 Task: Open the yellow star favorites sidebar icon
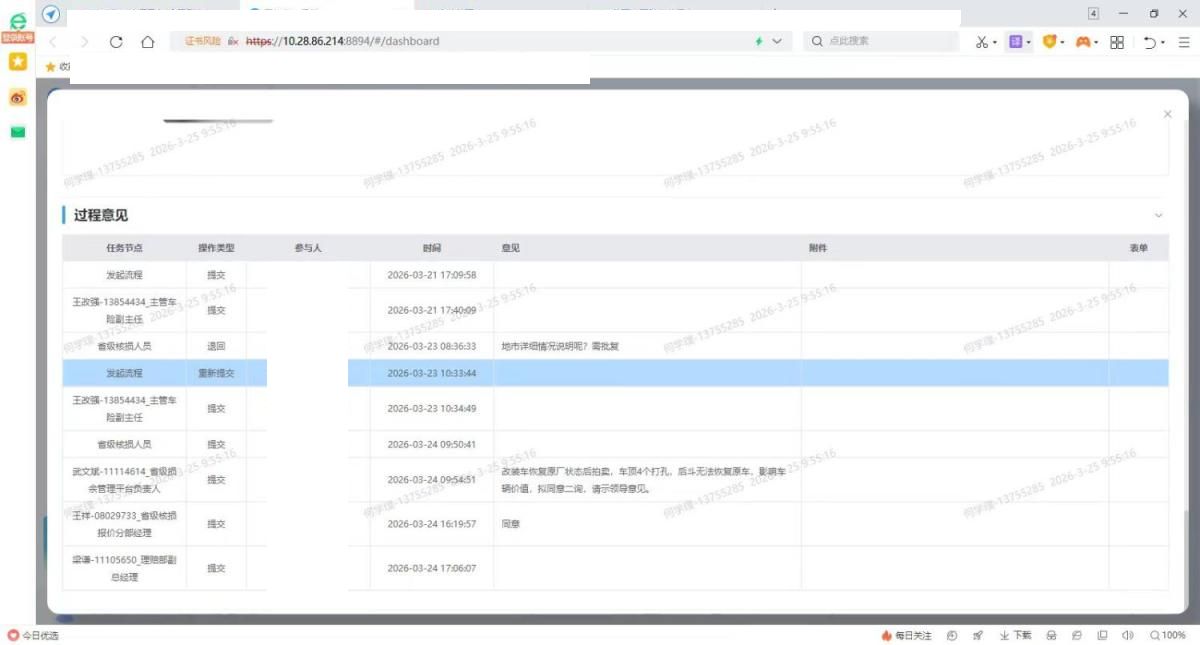[17, 62]
